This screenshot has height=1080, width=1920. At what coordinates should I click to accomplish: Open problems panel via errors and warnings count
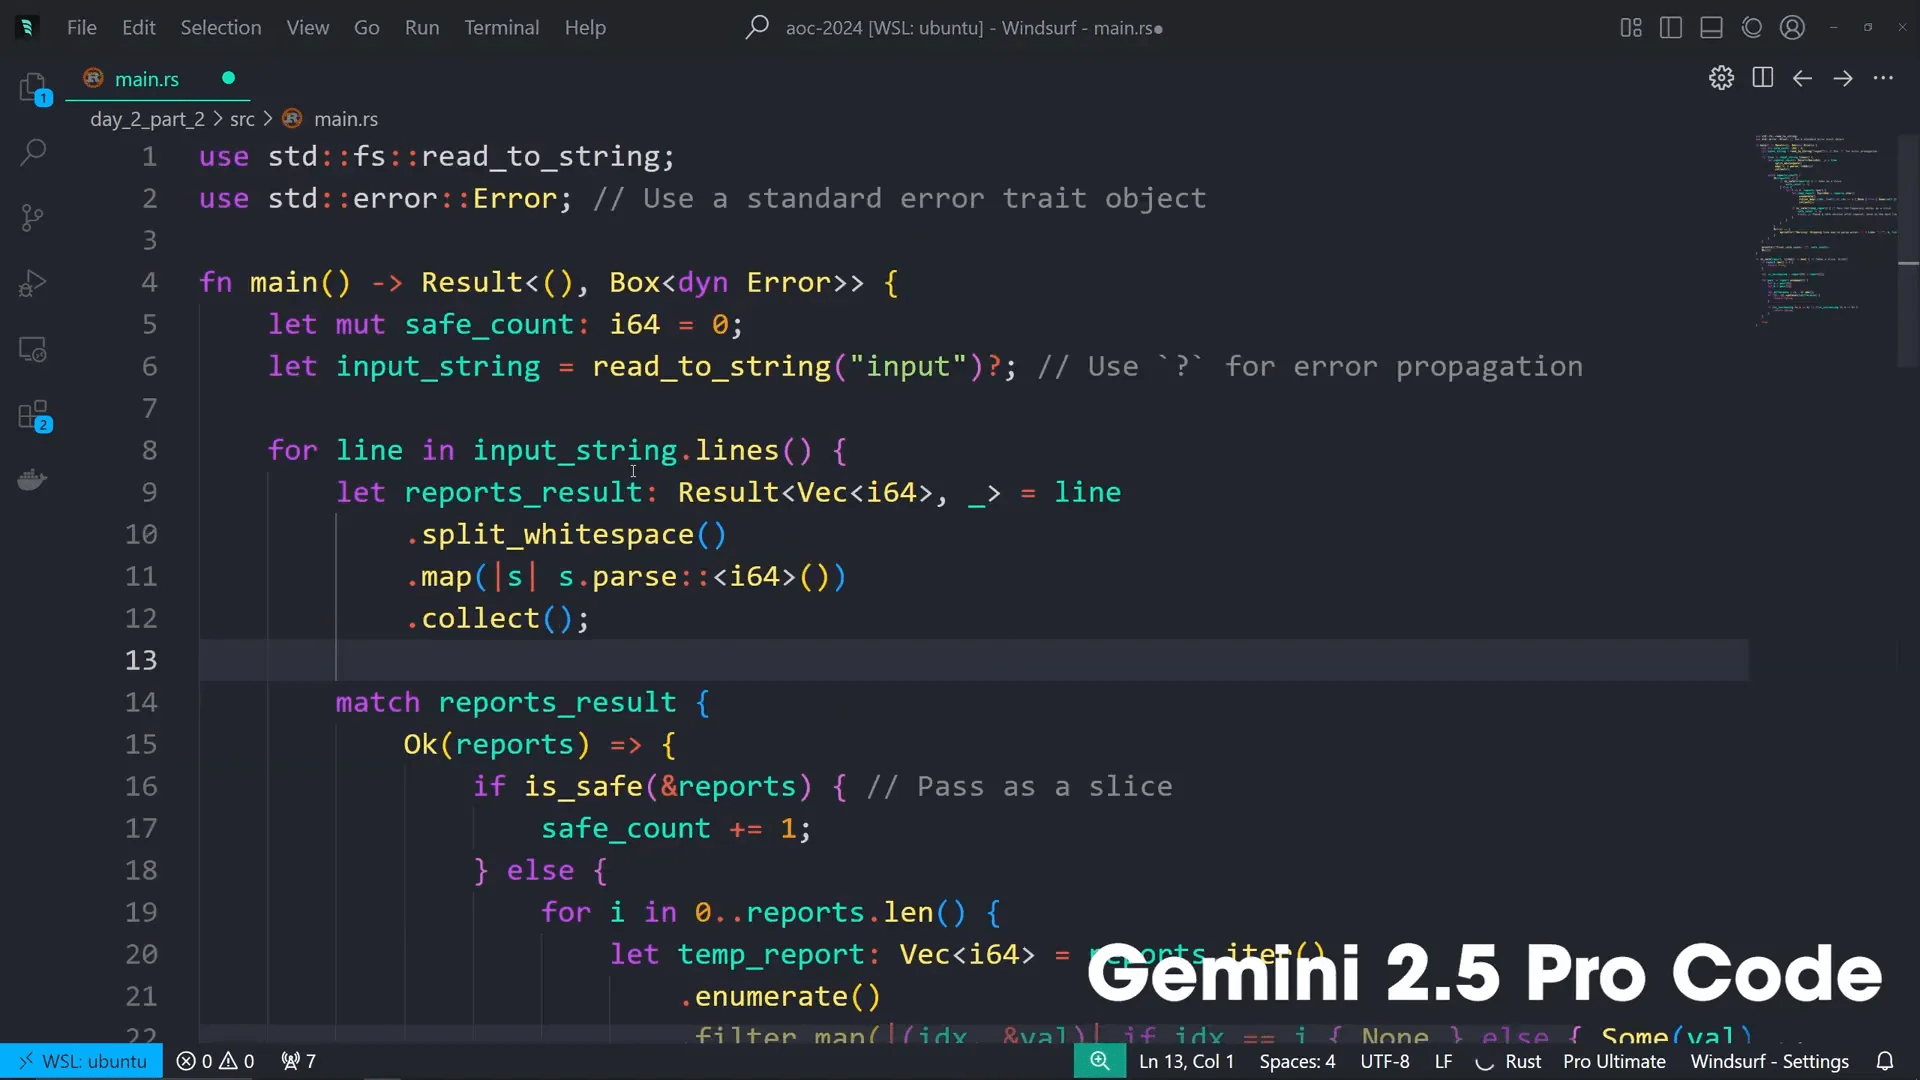pyautogui.click(x=215, y=1061)
